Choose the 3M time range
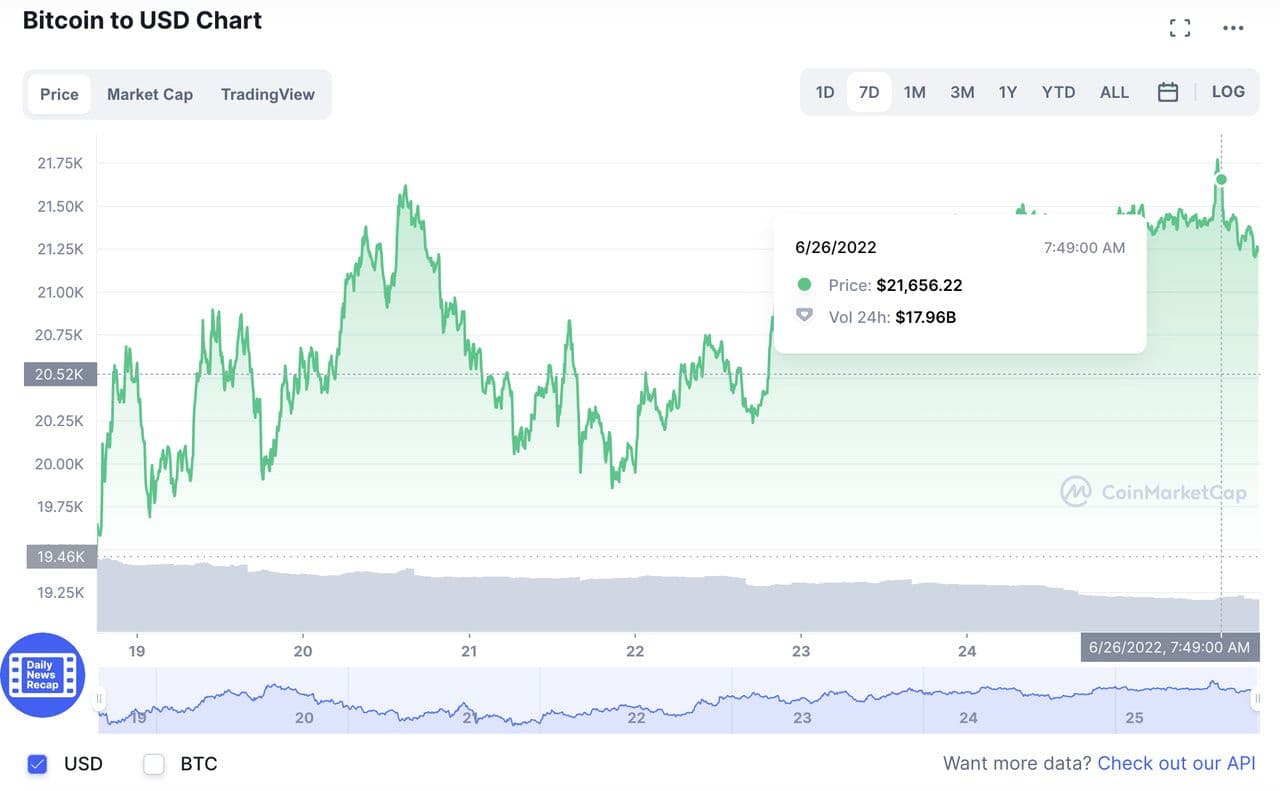This screenshot has width=1280, height=791. click(962, 92)
